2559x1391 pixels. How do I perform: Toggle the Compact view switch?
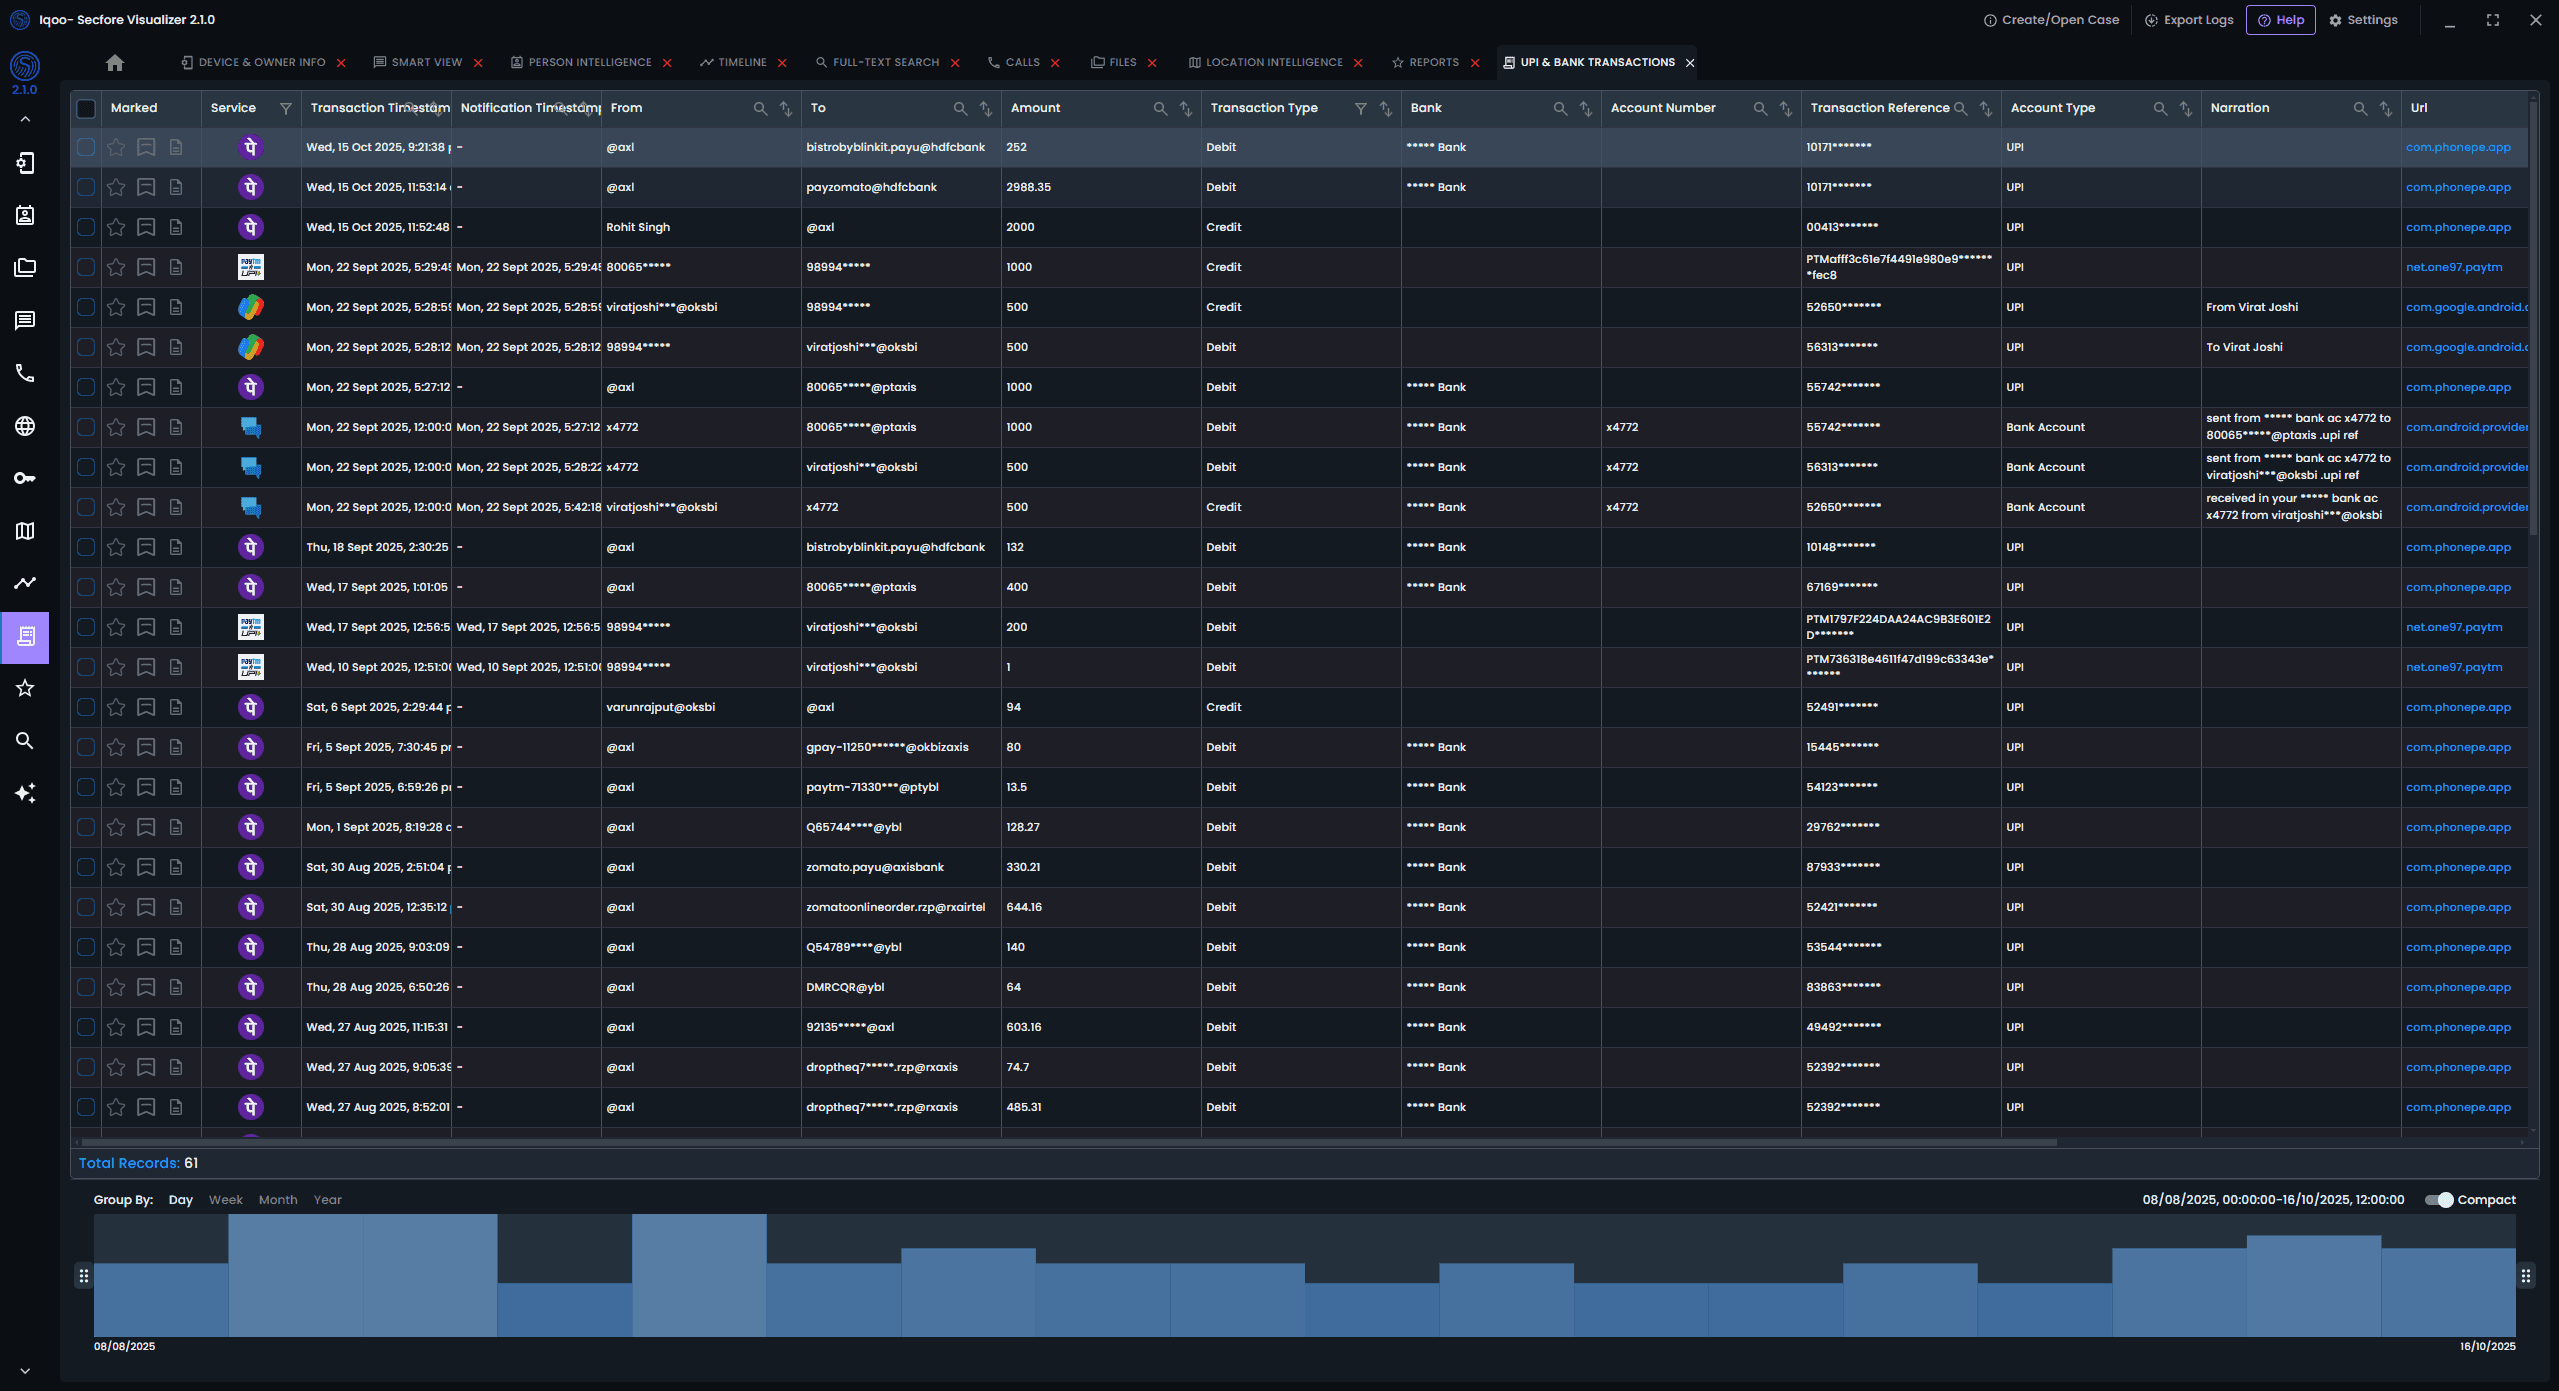pyautogui.click(x=2439, y=1200)
